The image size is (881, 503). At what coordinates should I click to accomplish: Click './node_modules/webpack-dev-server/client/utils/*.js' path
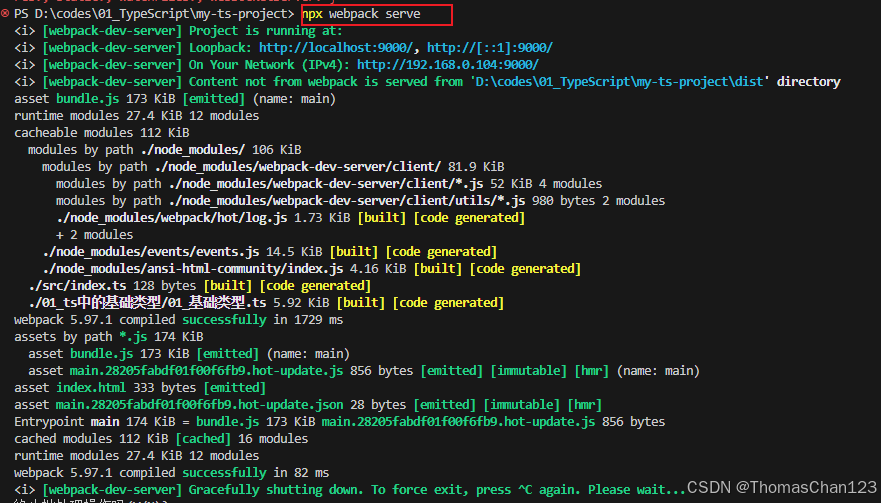347,201
